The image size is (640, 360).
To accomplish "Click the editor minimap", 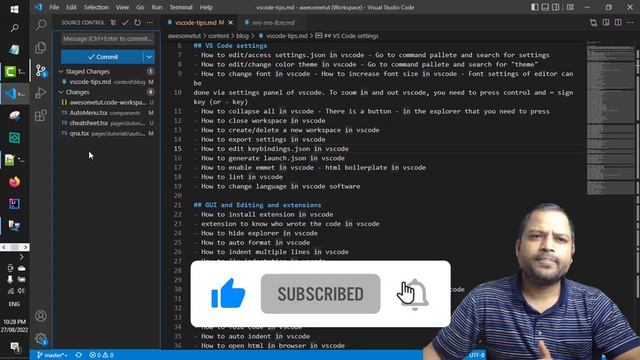I will [x=610, y=118].
